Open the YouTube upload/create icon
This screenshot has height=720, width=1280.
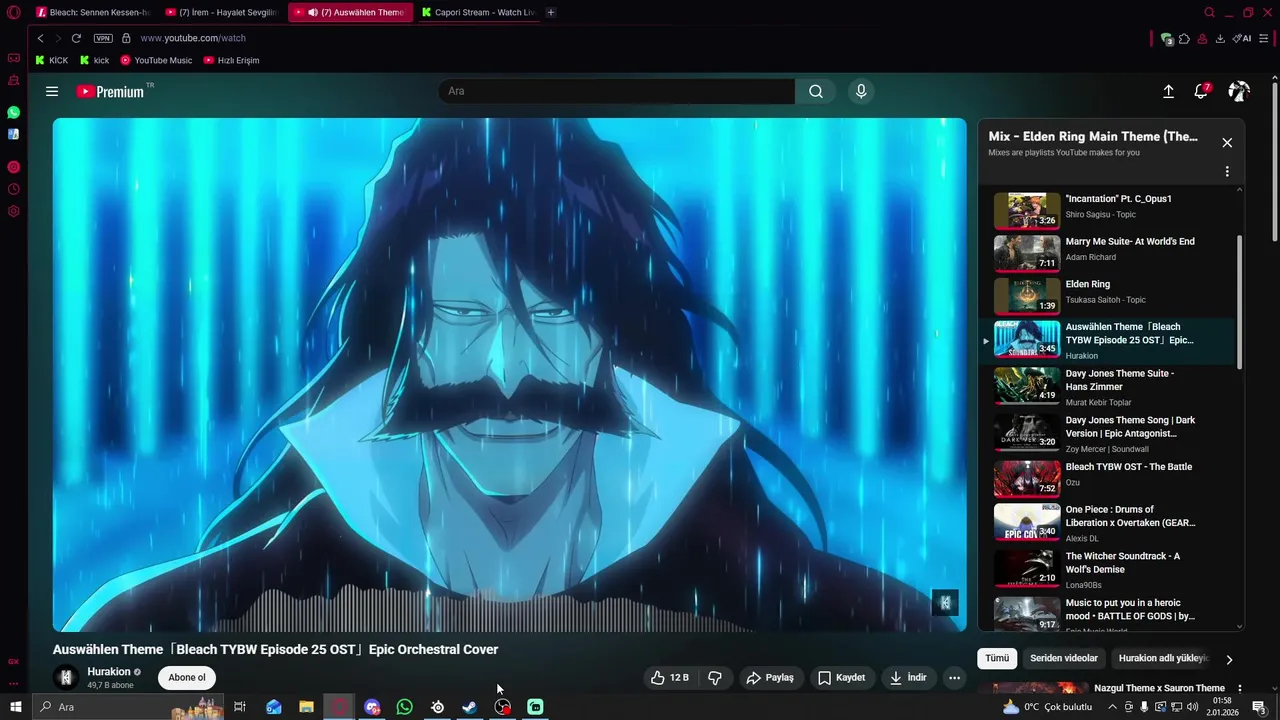point(1168,91)
